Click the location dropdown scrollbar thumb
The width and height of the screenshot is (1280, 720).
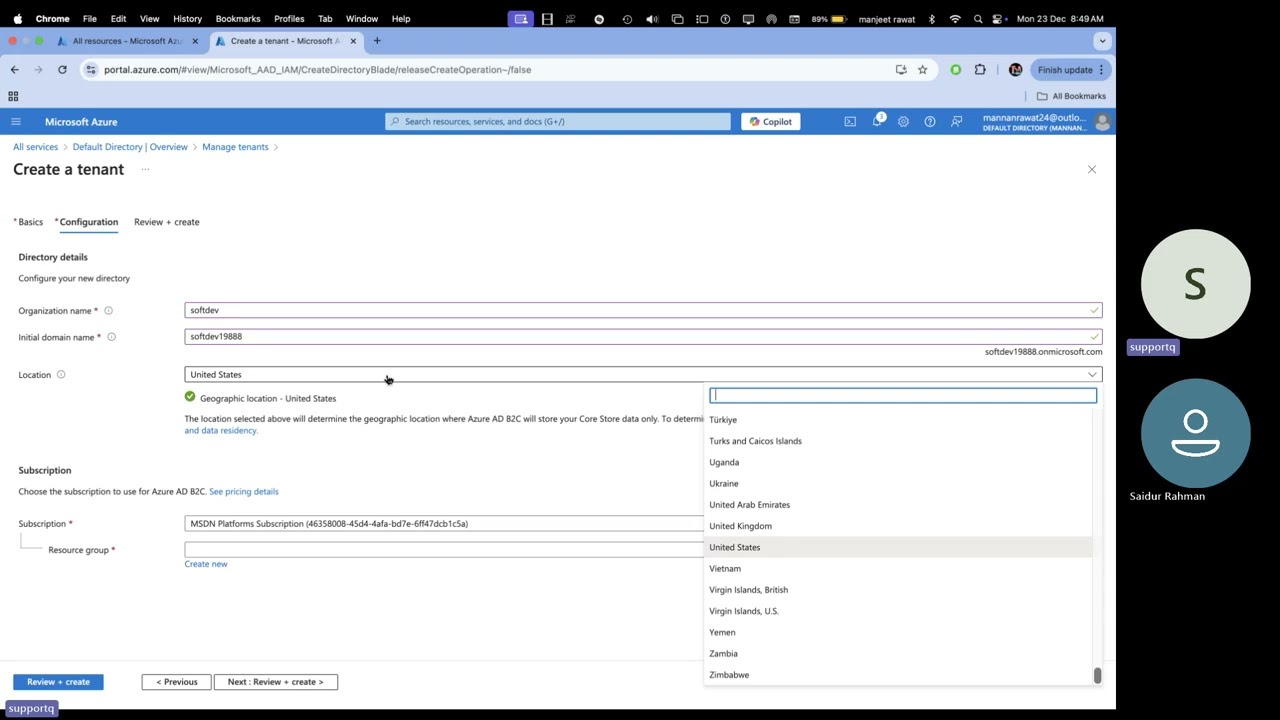(x=1097, y=676)
